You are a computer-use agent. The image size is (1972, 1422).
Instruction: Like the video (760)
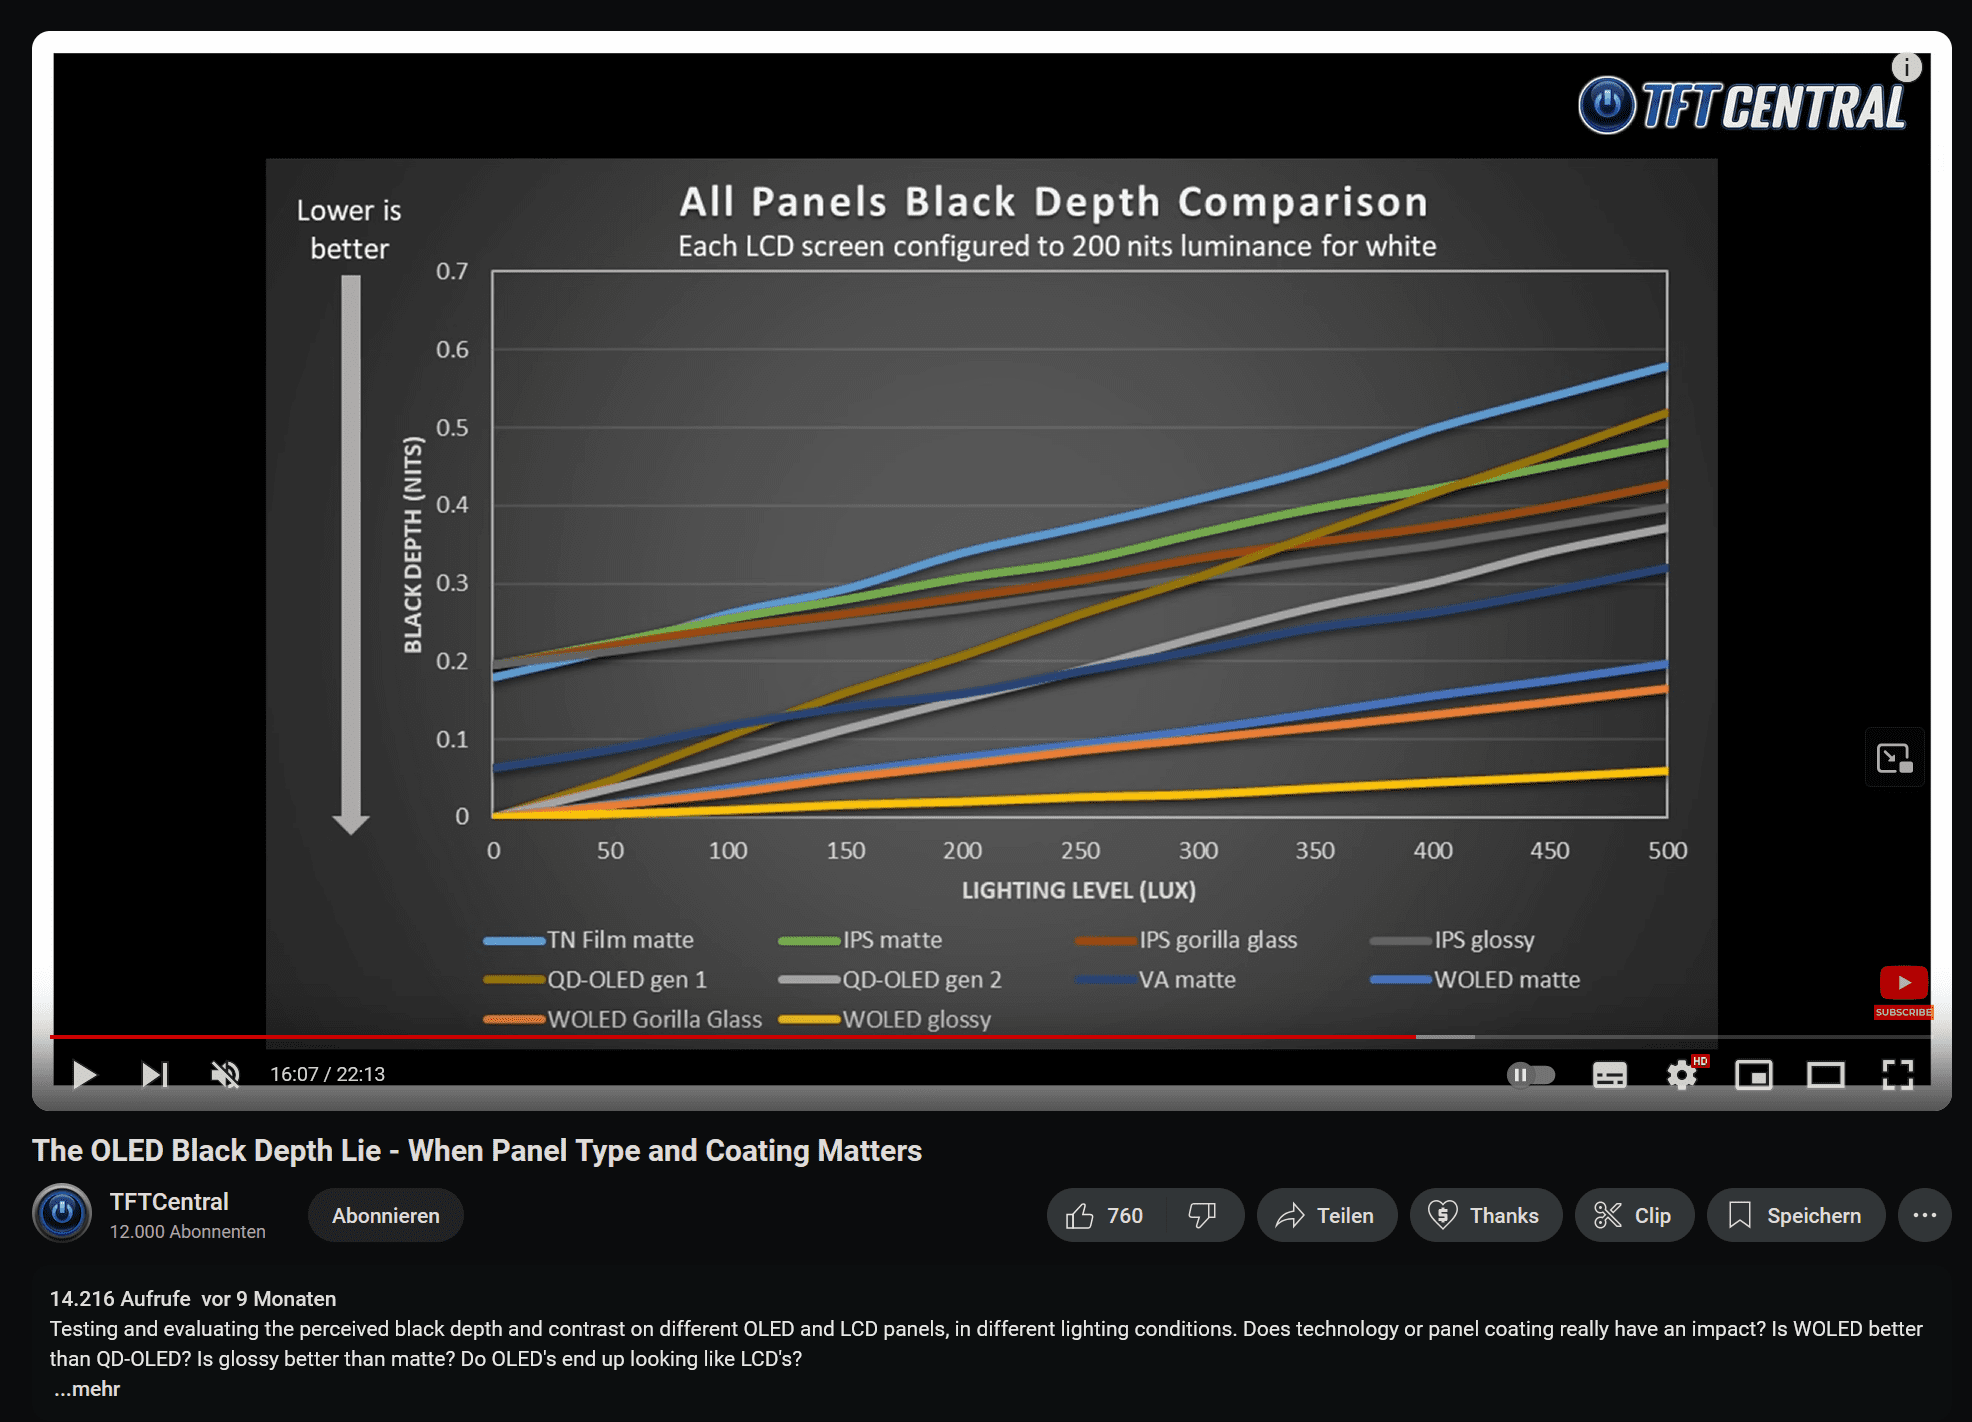point(1105,1215)
